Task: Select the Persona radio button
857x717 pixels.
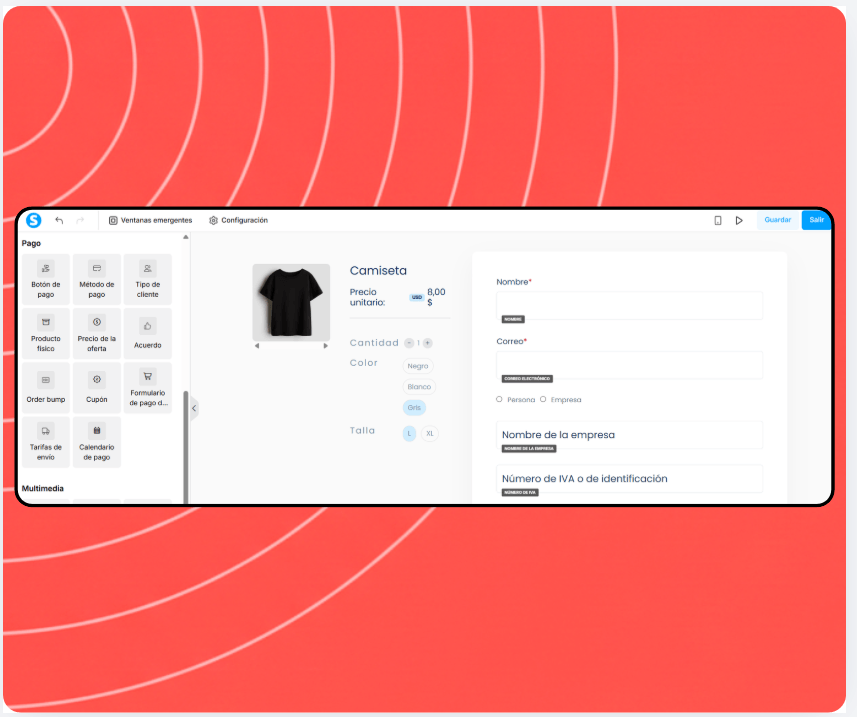Action: pos(499,399)
